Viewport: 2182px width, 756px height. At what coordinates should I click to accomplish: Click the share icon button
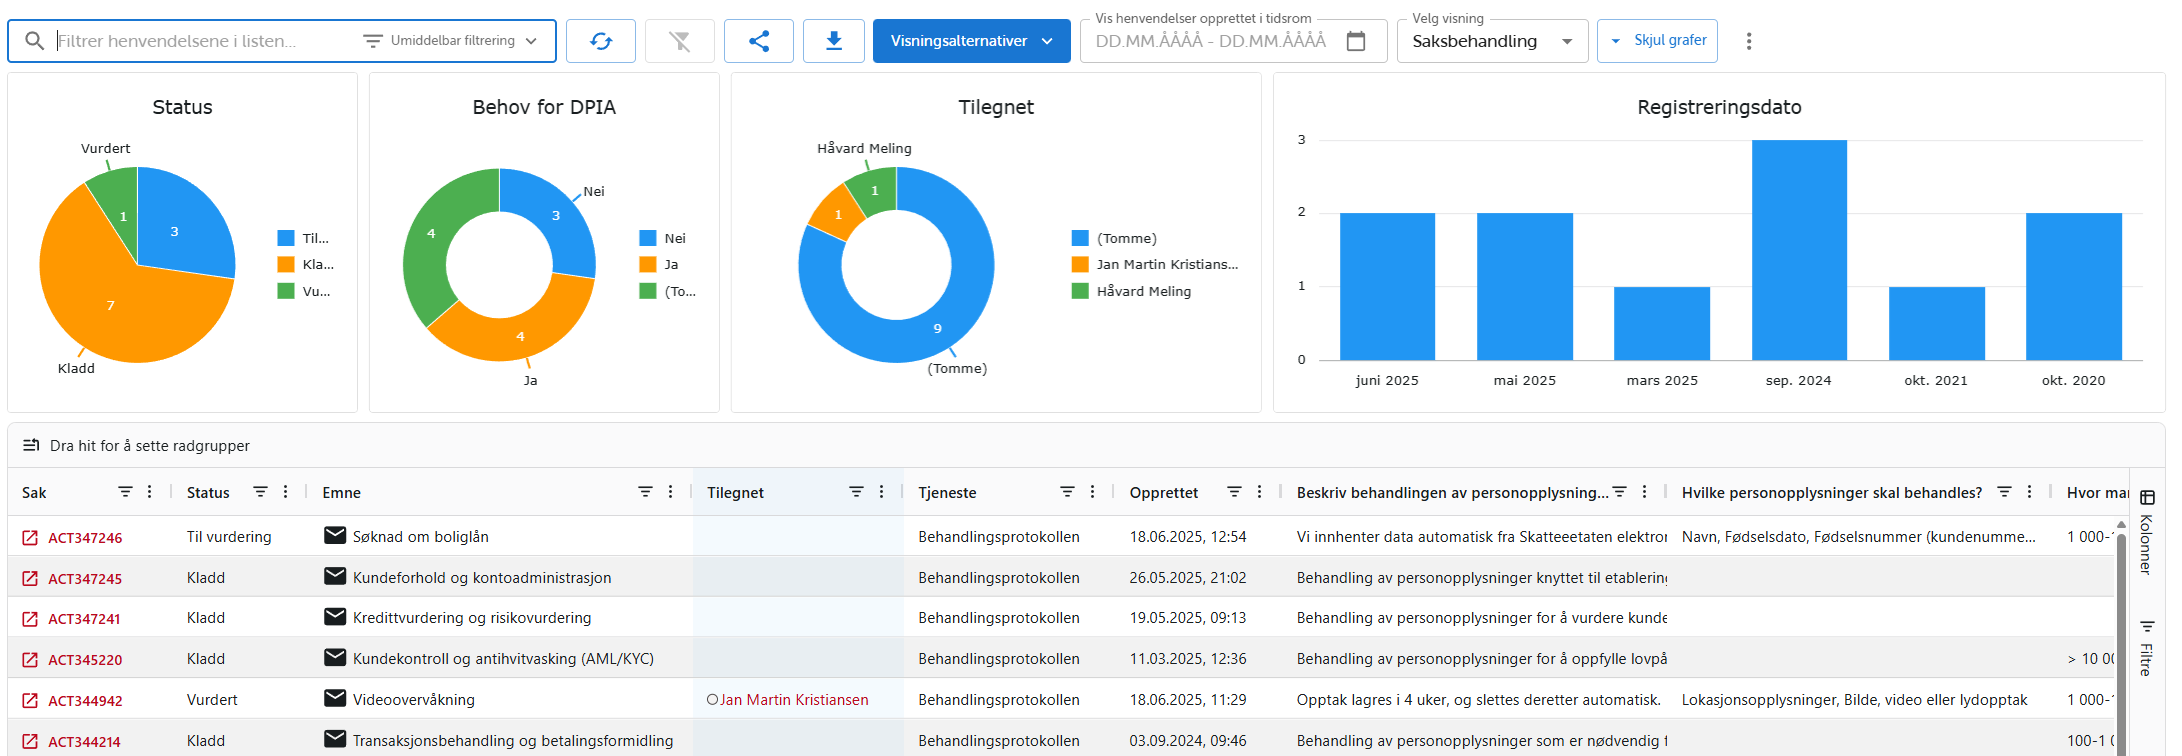click(758, 41)
